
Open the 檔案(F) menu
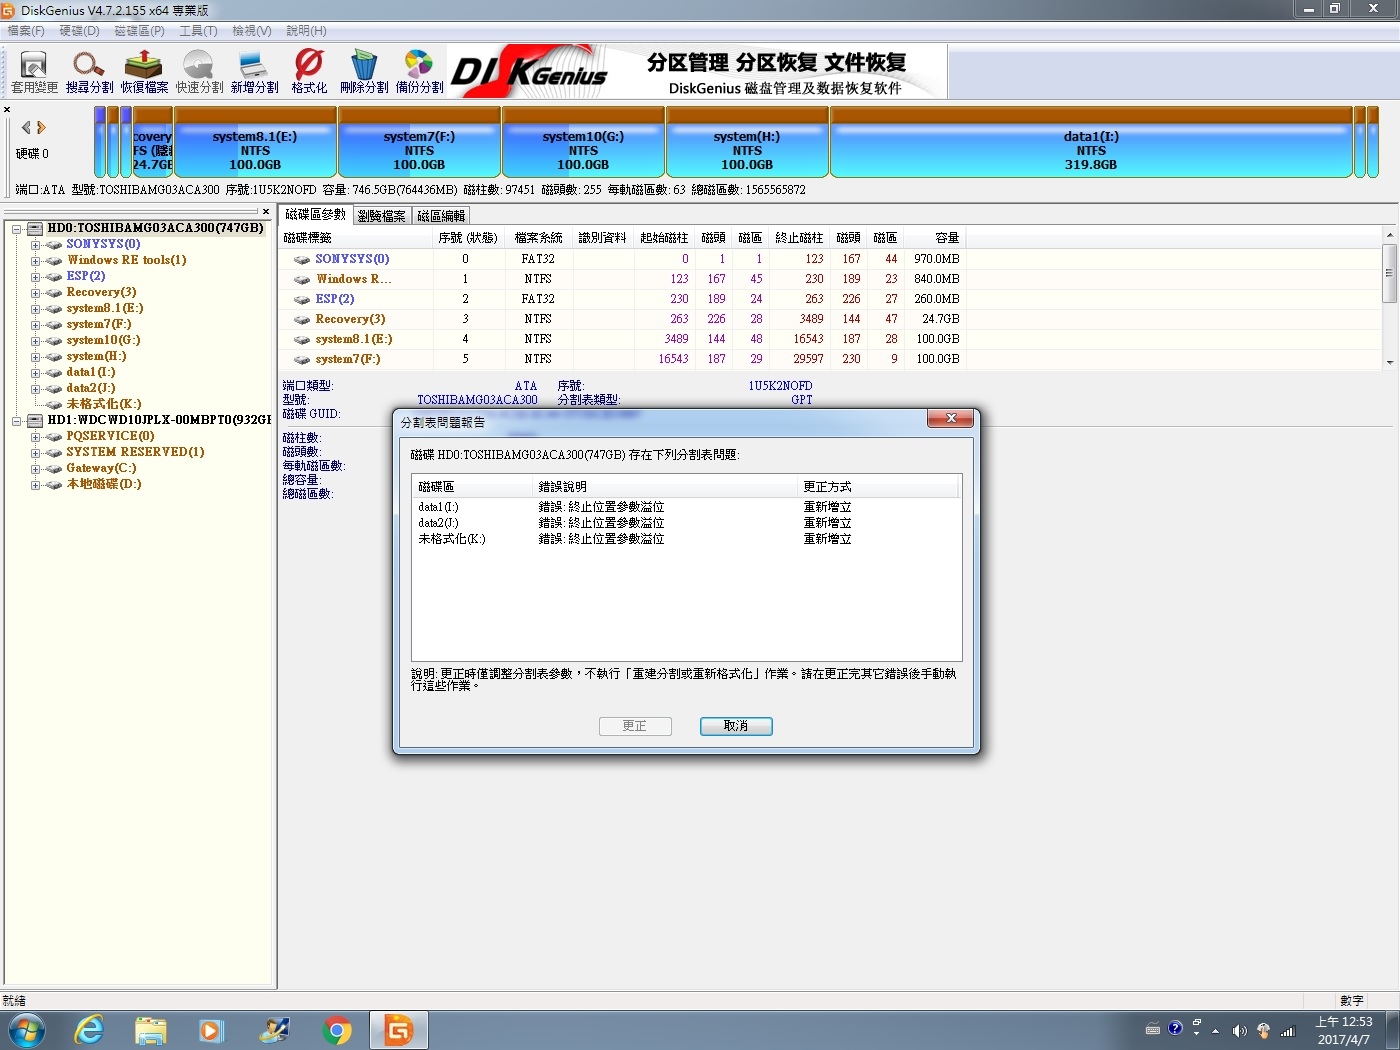[26, 31]
